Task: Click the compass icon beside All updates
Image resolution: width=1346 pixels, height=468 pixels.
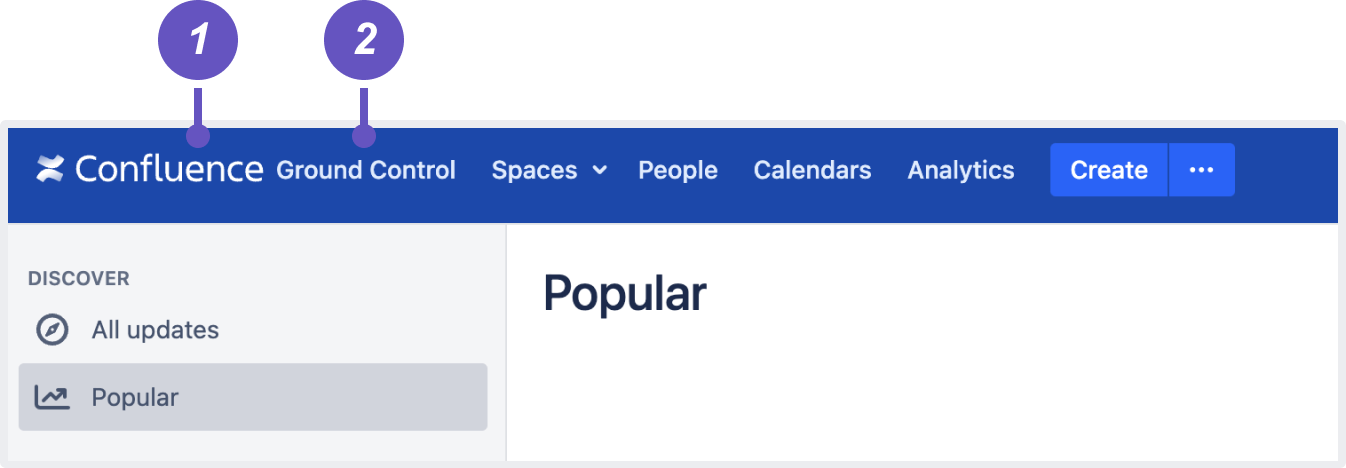Action: (51, 330)
